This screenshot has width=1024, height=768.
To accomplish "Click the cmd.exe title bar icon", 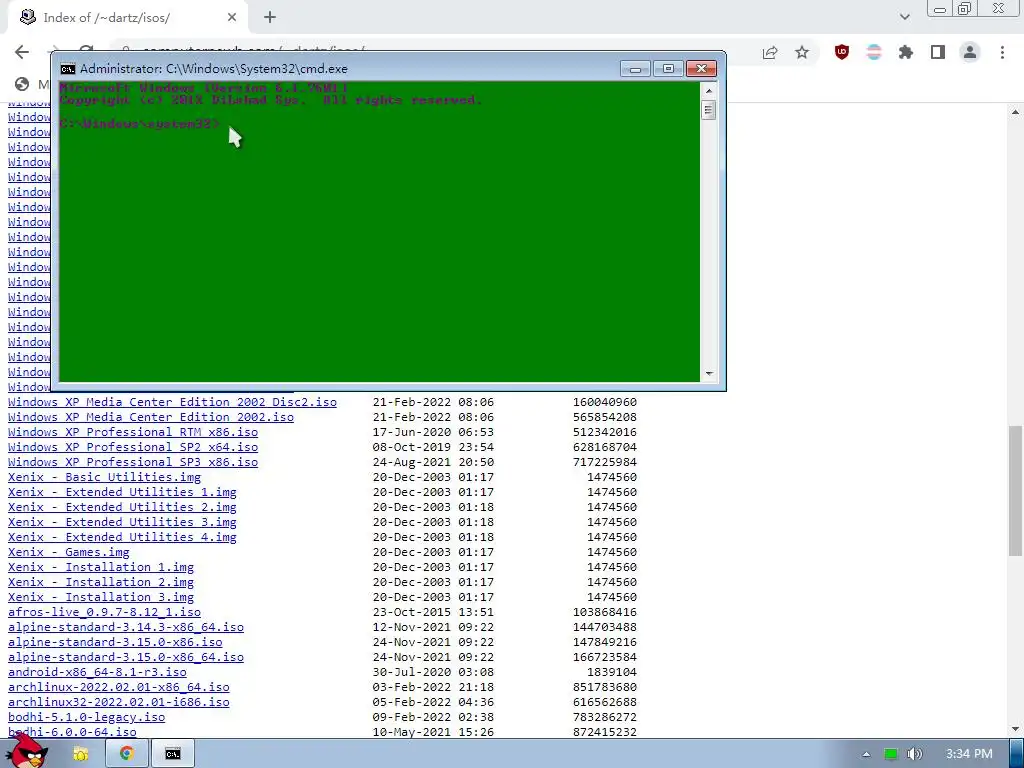I will click(x=68, y=69).
